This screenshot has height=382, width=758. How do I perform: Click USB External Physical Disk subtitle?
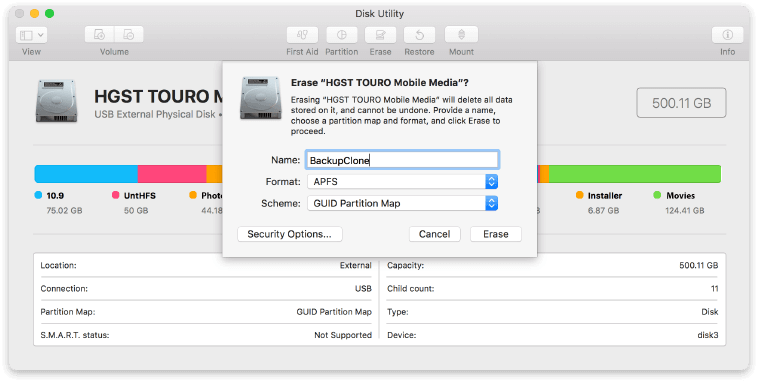pyautogui.click(x=155, y=115)
